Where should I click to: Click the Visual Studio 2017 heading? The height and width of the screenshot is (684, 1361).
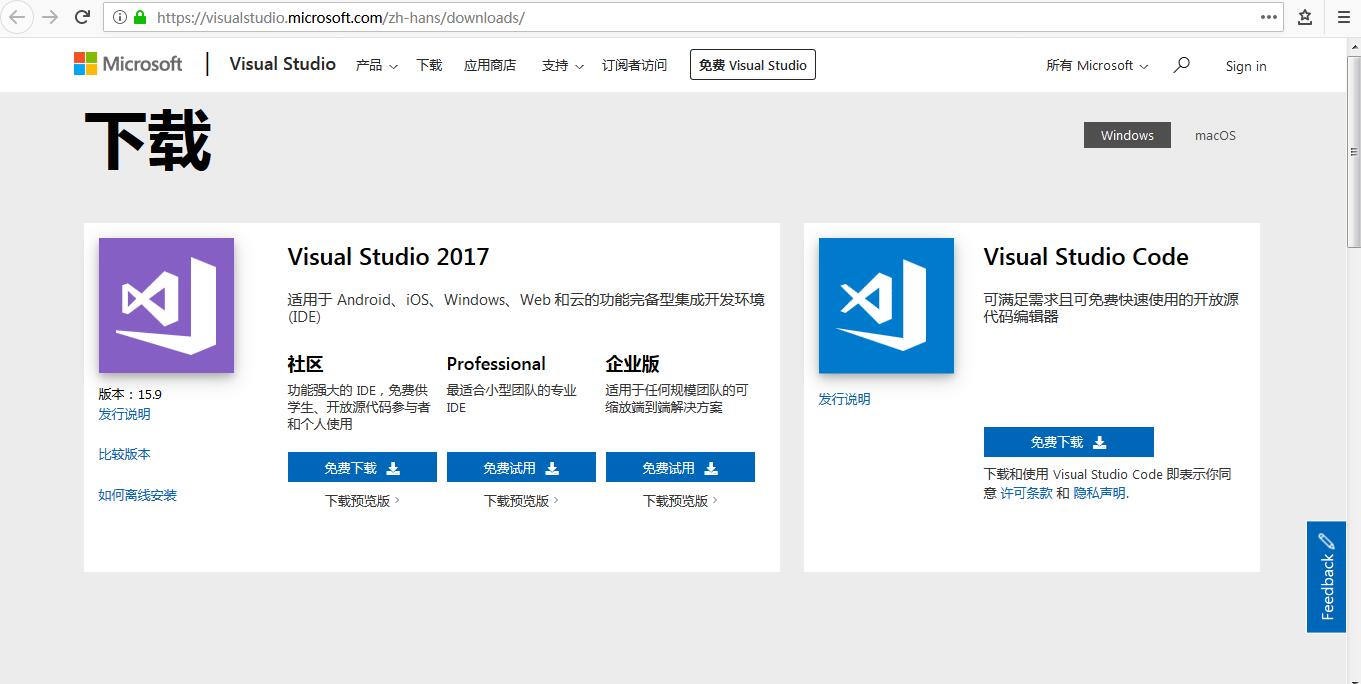pos(388,257)
